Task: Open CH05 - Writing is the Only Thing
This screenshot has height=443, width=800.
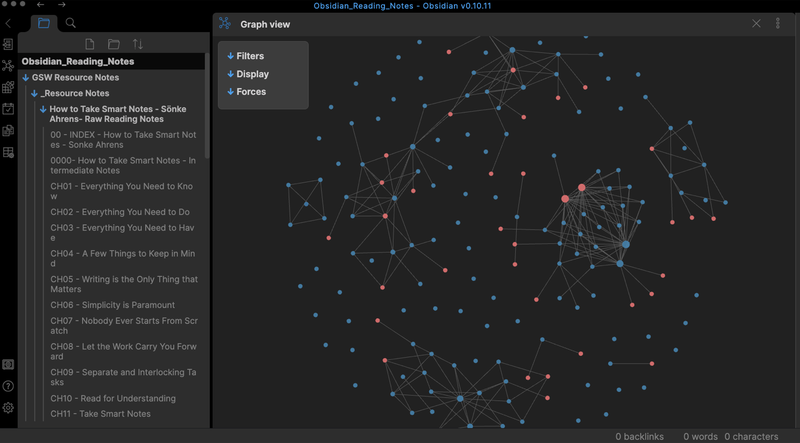Action: (123, 284)
